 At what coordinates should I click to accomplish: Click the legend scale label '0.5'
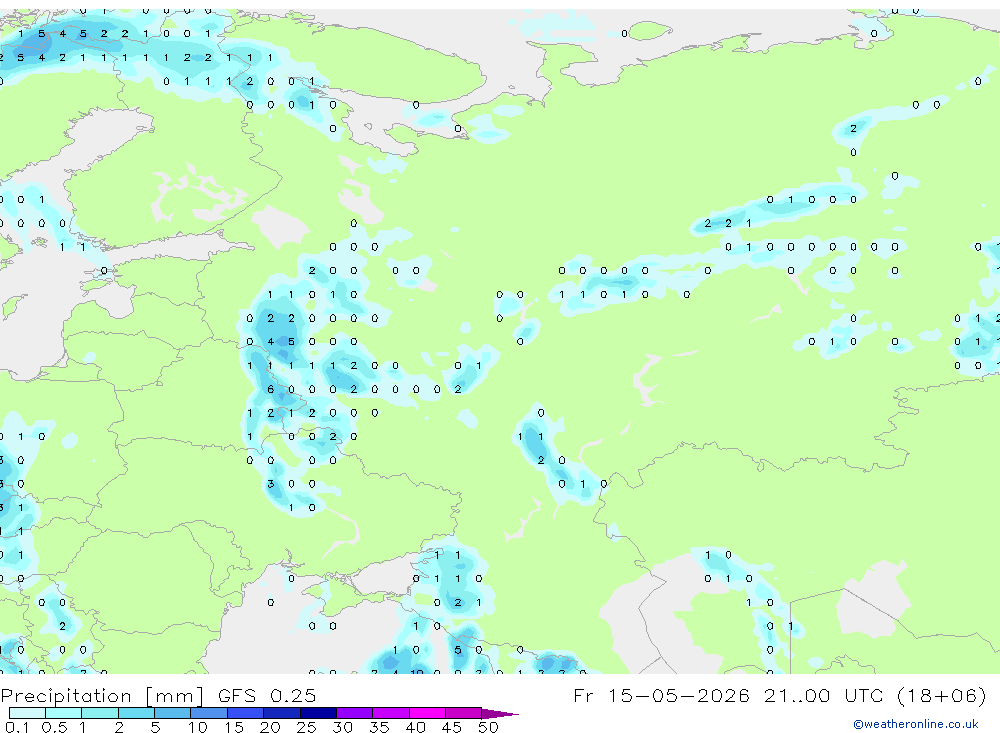(x=54, y=727)
